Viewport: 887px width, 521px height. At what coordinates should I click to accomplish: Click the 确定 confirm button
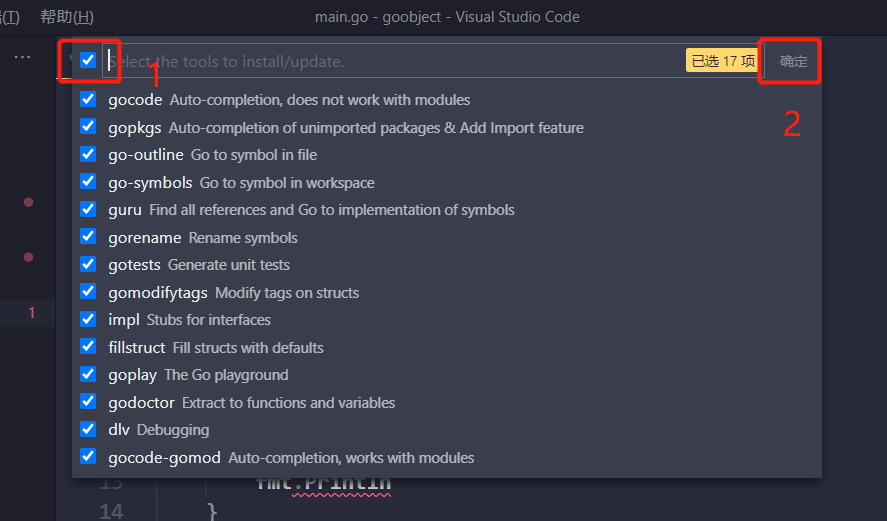tap(793, 61)
